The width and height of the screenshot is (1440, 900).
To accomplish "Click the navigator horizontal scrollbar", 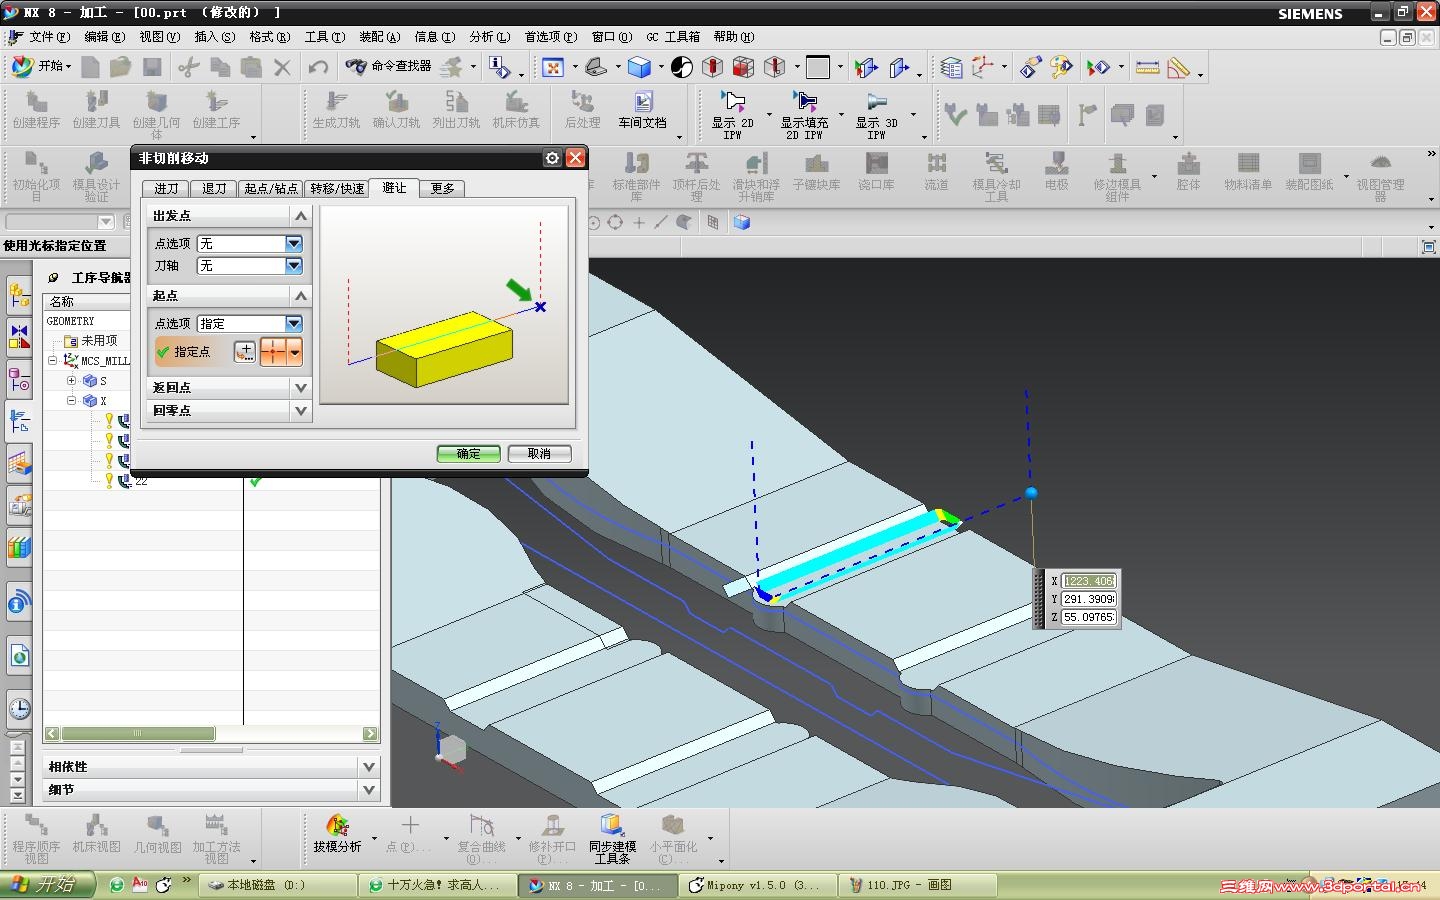I will (211, 734).
